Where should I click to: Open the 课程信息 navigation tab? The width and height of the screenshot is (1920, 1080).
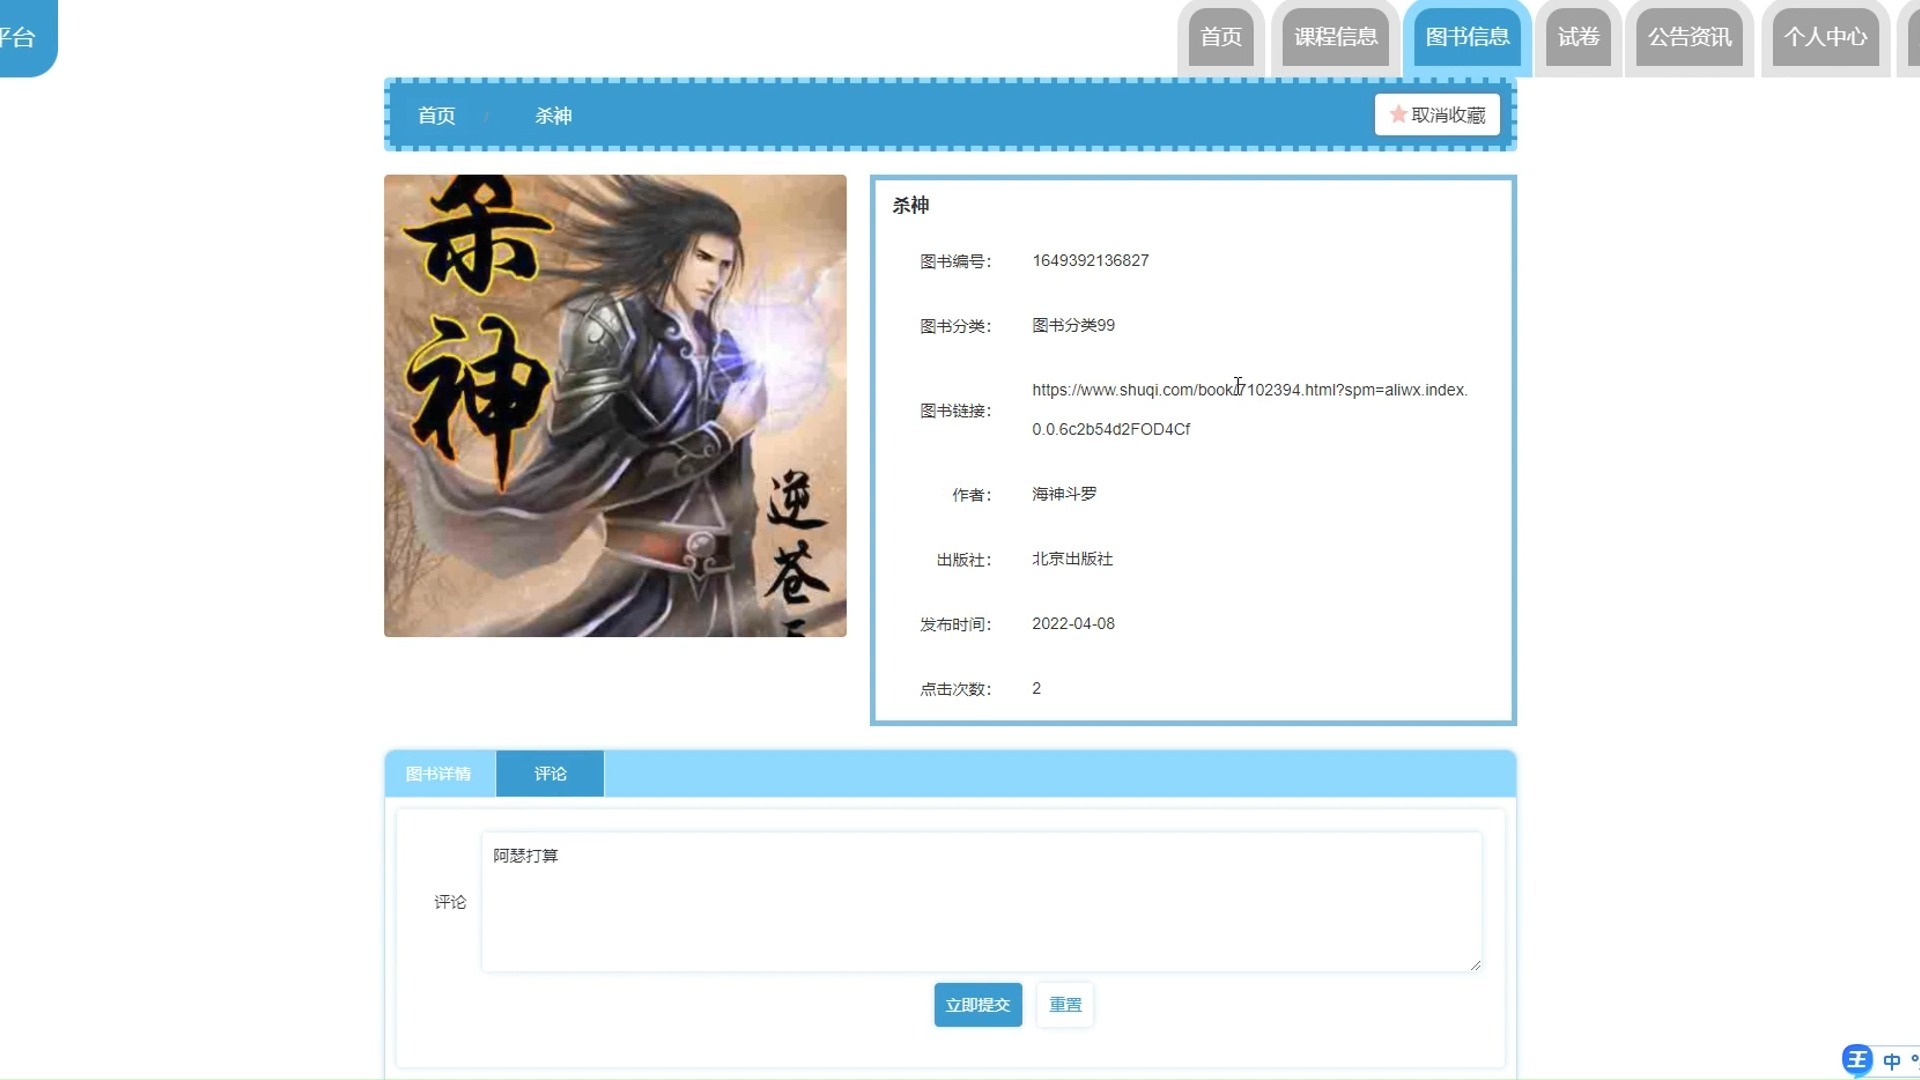(1336, 37)
